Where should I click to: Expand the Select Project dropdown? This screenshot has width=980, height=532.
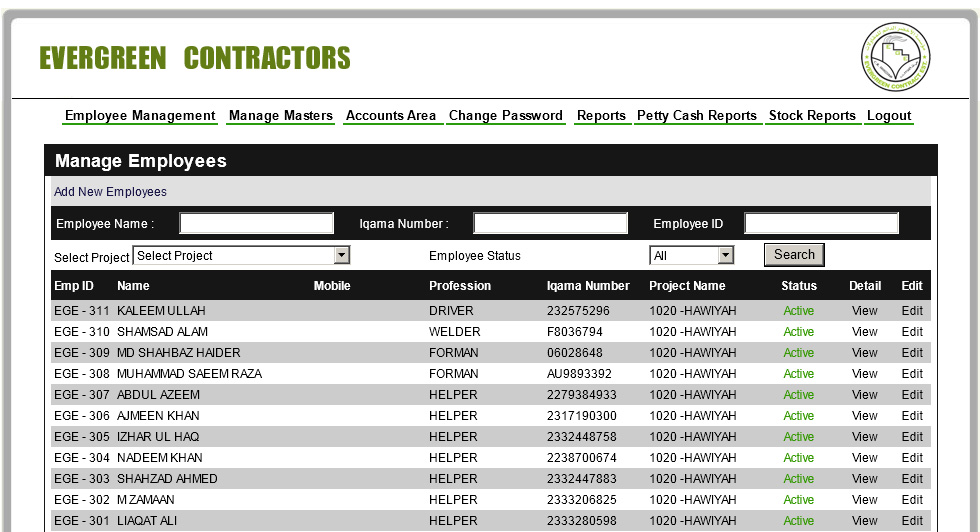[241, 255]
